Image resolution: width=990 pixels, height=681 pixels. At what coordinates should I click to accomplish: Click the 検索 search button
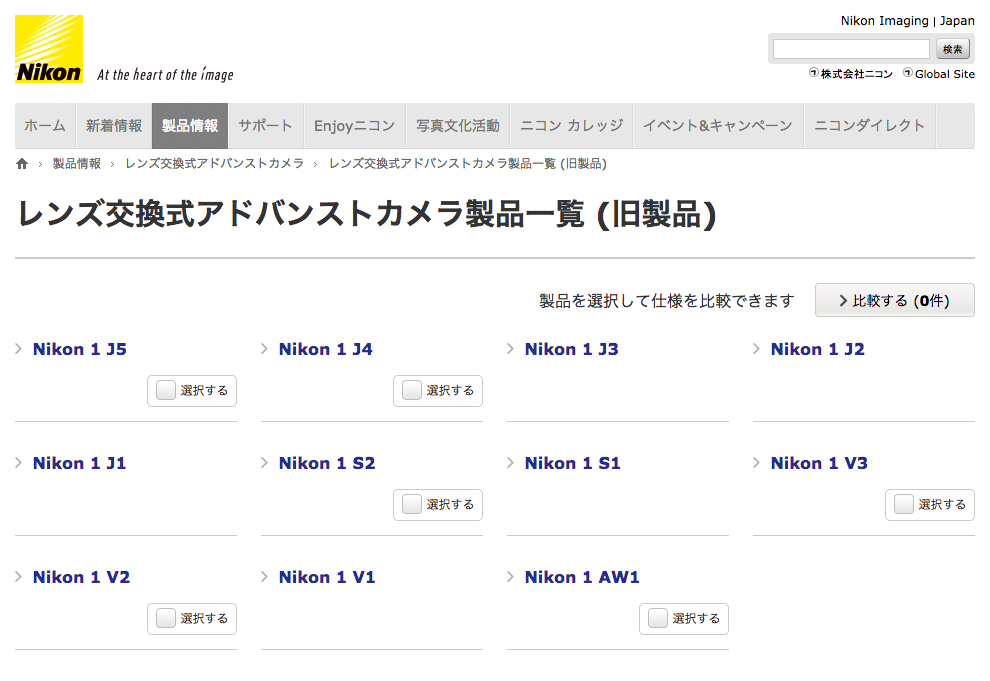pos(953,49)
